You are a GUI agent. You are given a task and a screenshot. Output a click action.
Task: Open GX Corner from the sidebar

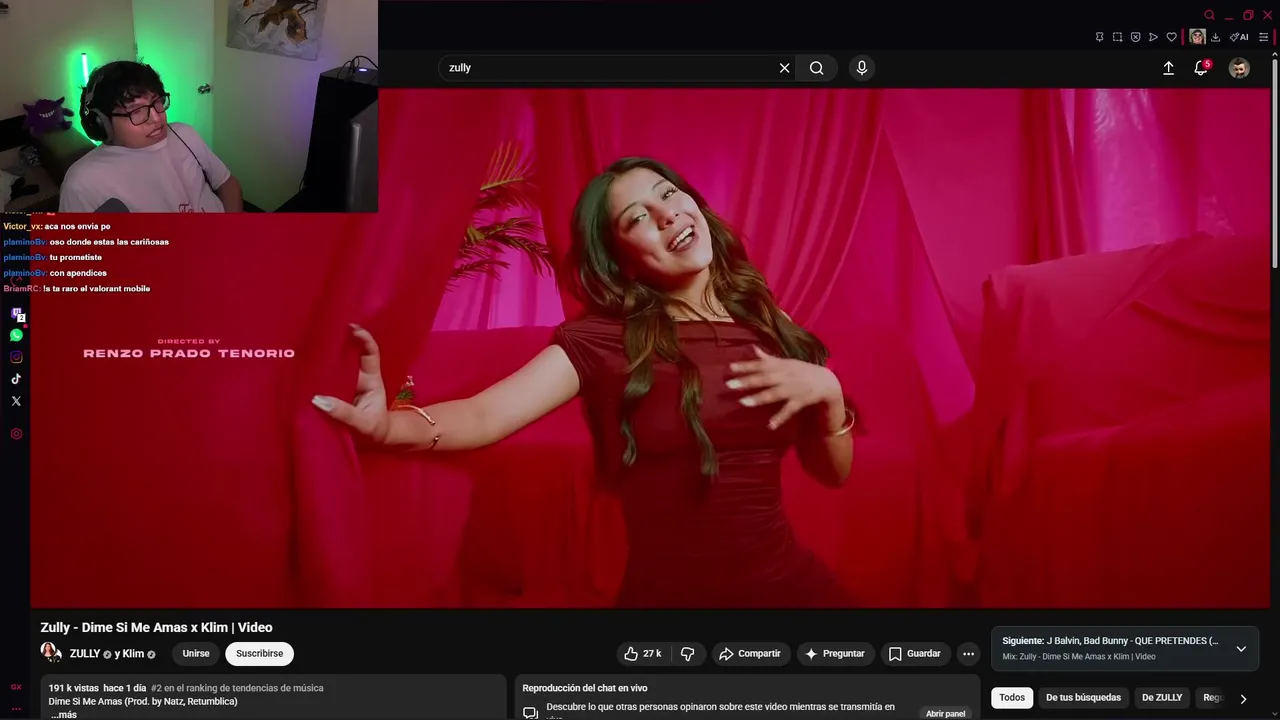pos(16,687)
